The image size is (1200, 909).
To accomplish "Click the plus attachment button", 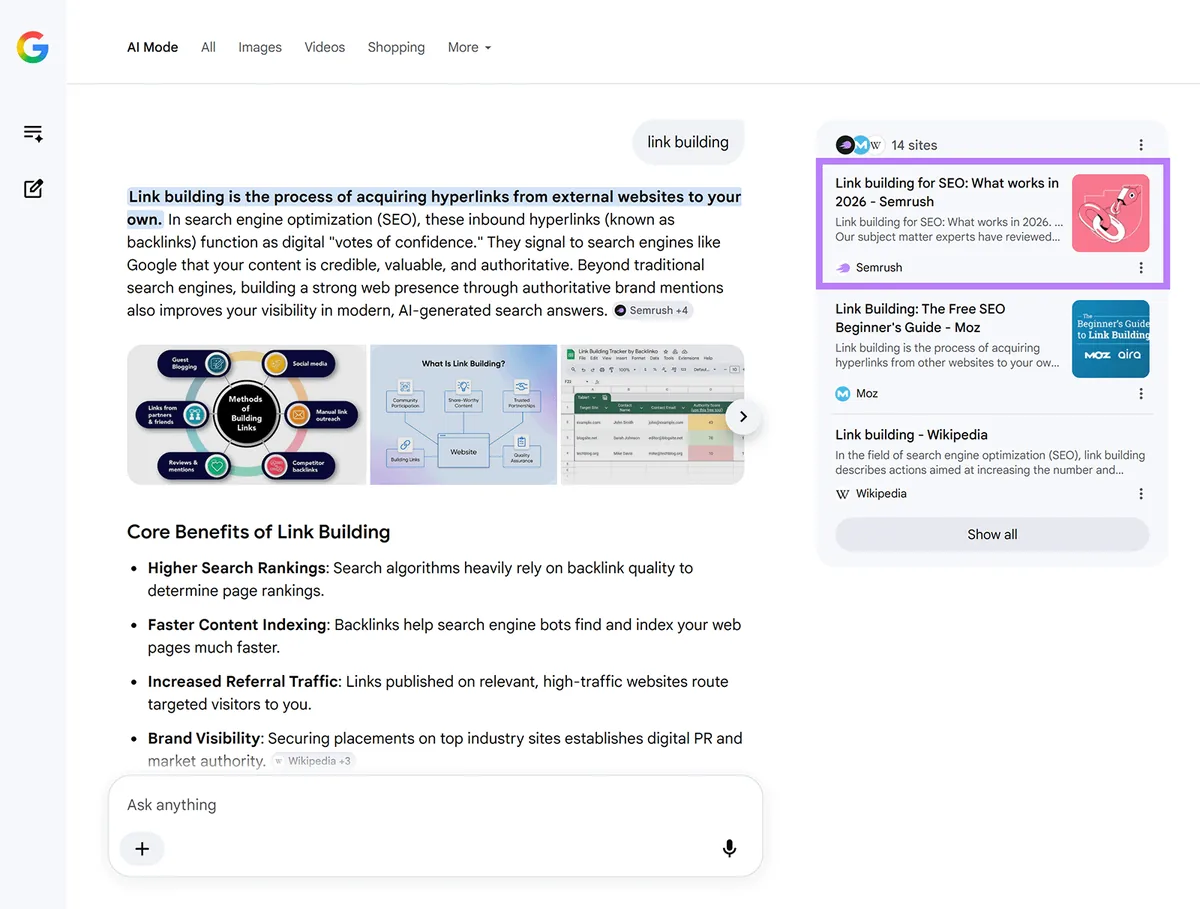I will click(x=142, y=848).
